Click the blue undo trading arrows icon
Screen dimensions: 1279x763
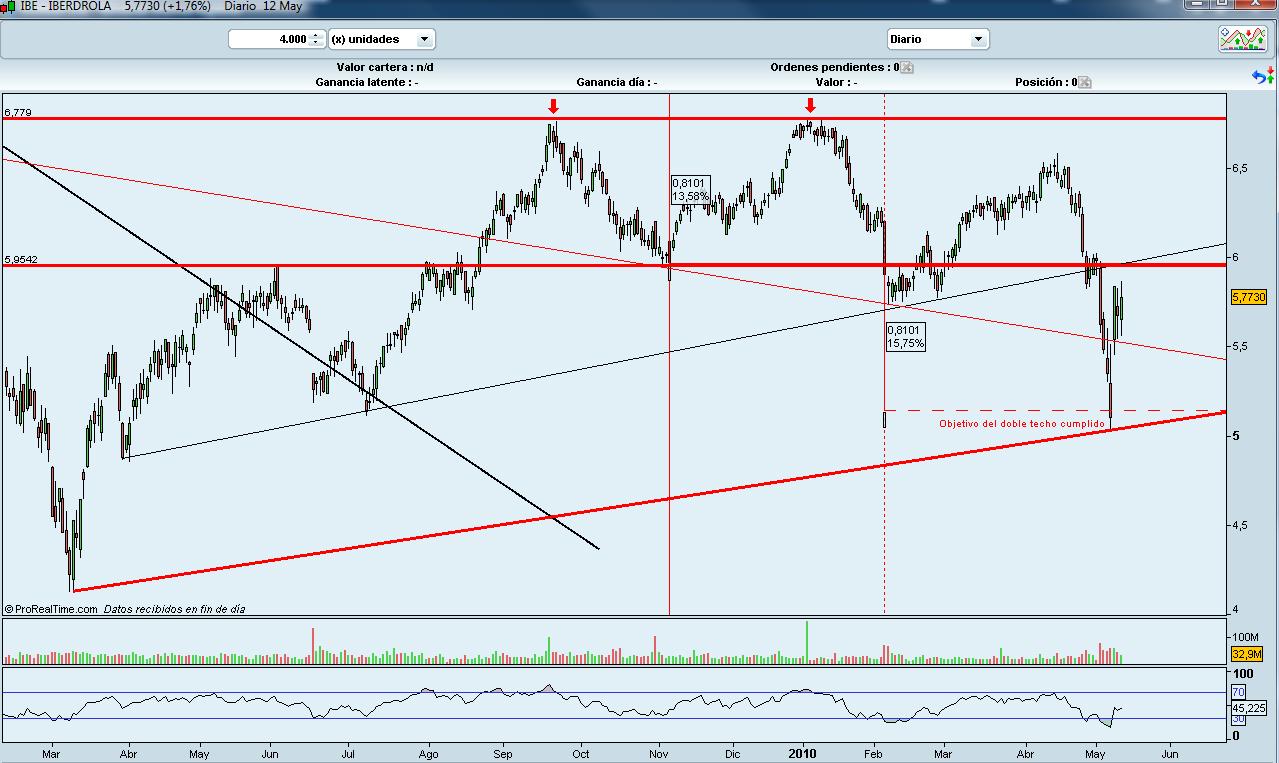1261,76
